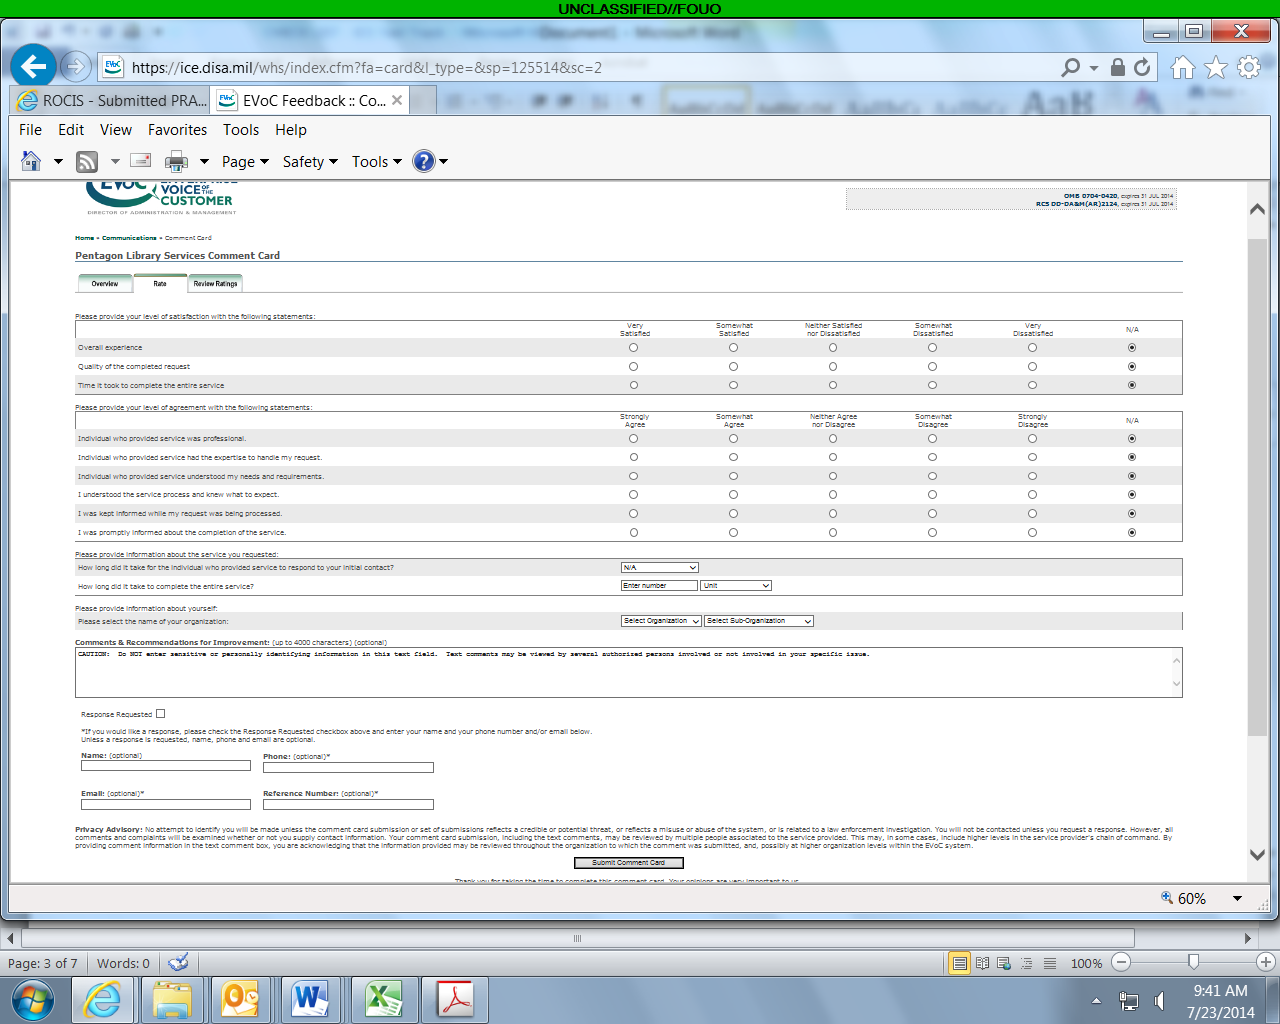Open the Safety dropdown in command bar
This screenshot has width=1280, height=1024.
pyautogui.click(x=310, y=161)
